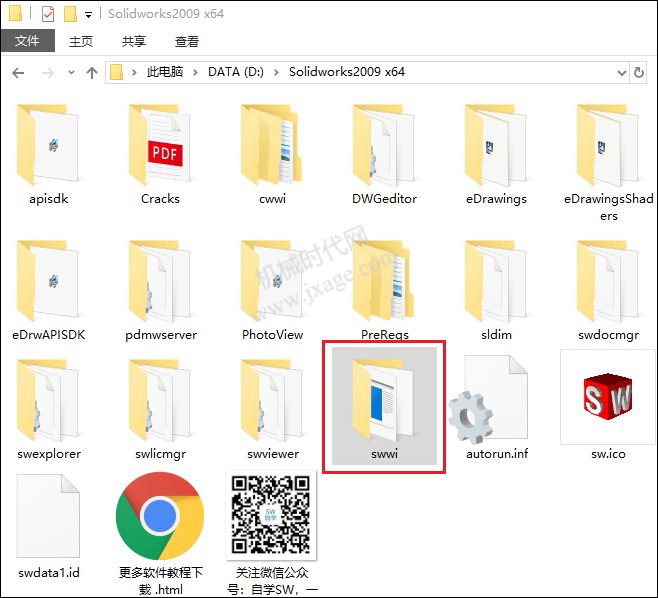Switch to the 查看 ribbon tab
The height and width of the screenshot is (598, 658).
click(187, 41)
